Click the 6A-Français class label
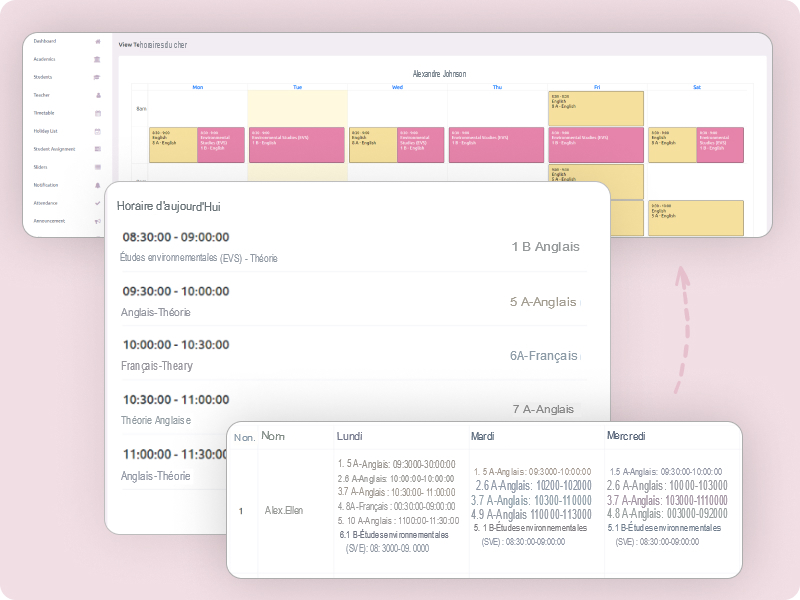 pos(543,356)
